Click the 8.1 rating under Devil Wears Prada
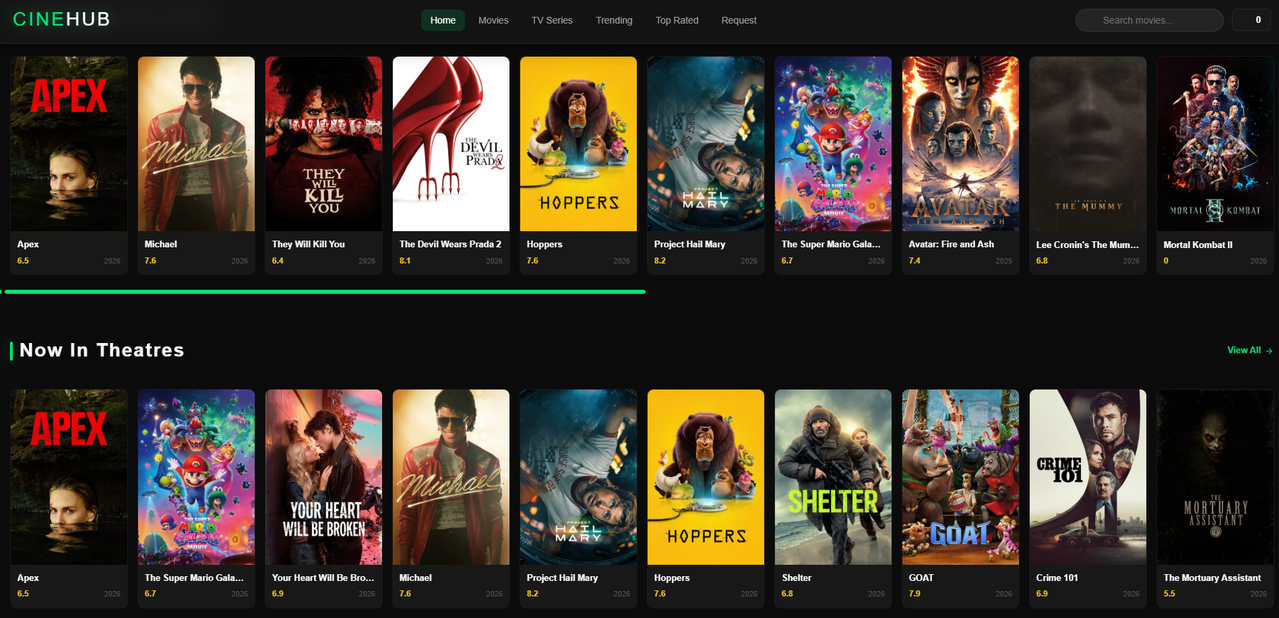The image size is (1279, 618). [405, 261]
